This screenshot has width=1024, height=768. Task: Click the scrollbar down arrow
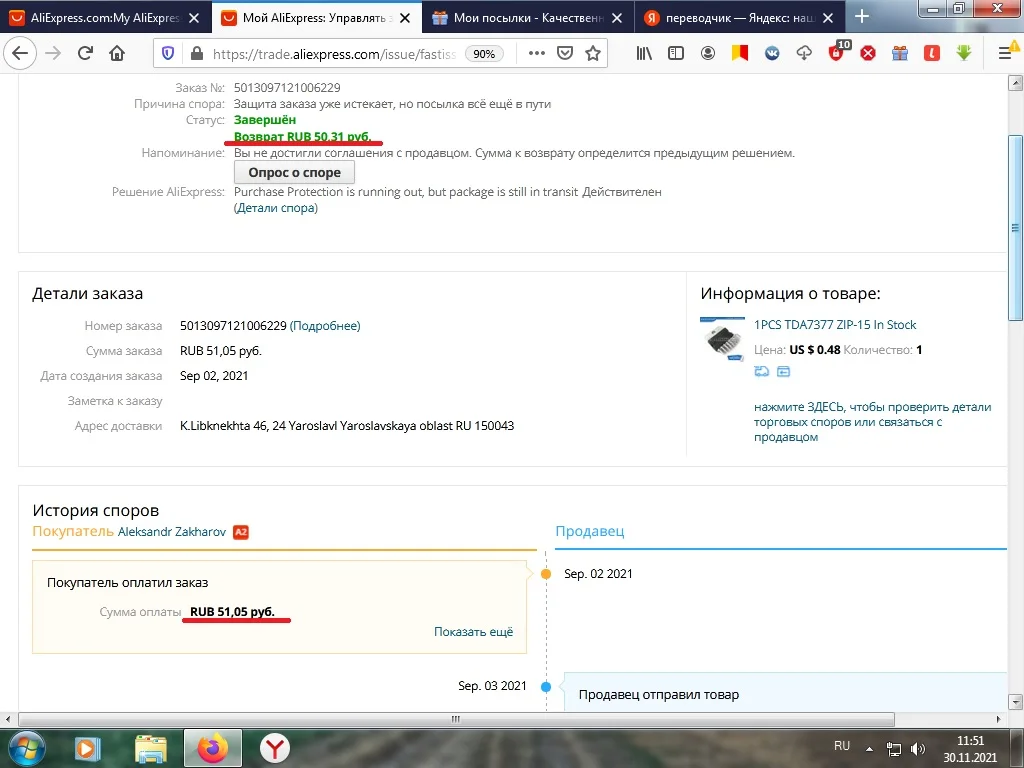1015,703
